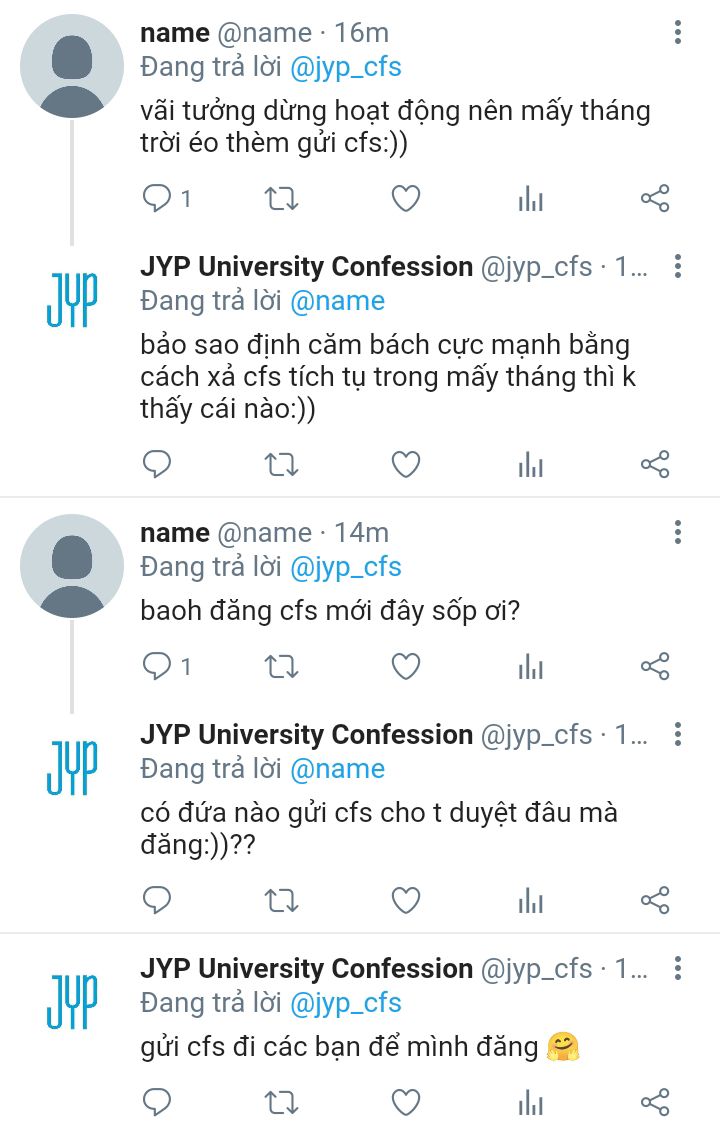The width and height of the screenshot is (720, 1131).
Task: Retweet the 'gửi cfs đi các bạn' tweet
Action: tap(281, 1103)
